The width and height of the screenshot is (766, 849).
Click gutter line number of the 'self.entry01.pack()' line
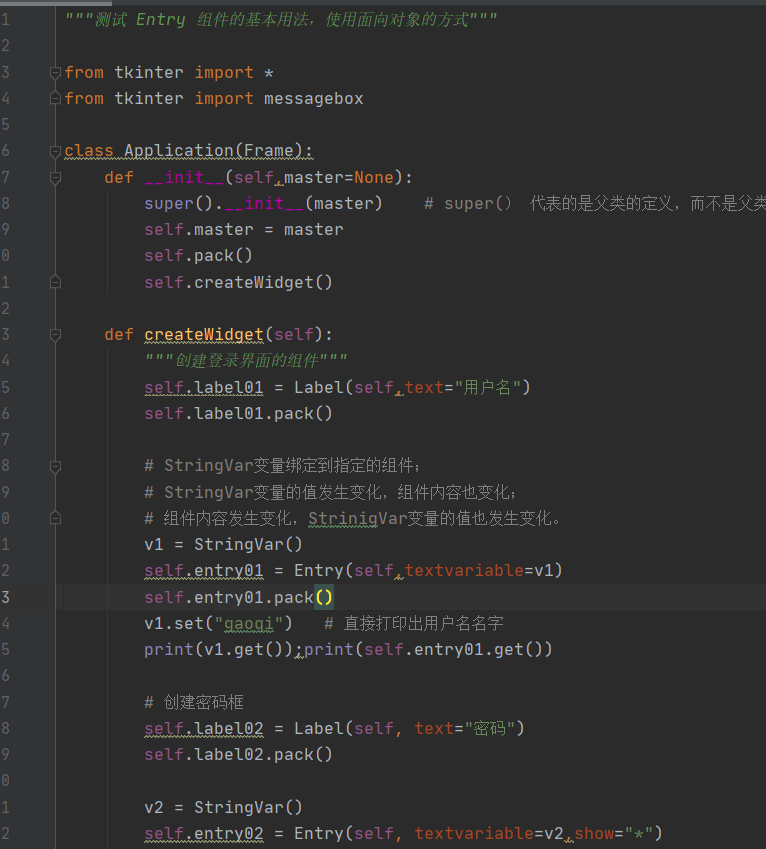5,598
